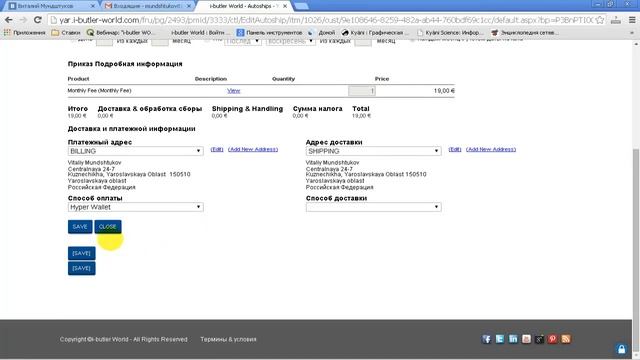This screenshot has width=640, height=360.
Task: Click the extension icon beside the Chrome menu
Action: (616, 20)
